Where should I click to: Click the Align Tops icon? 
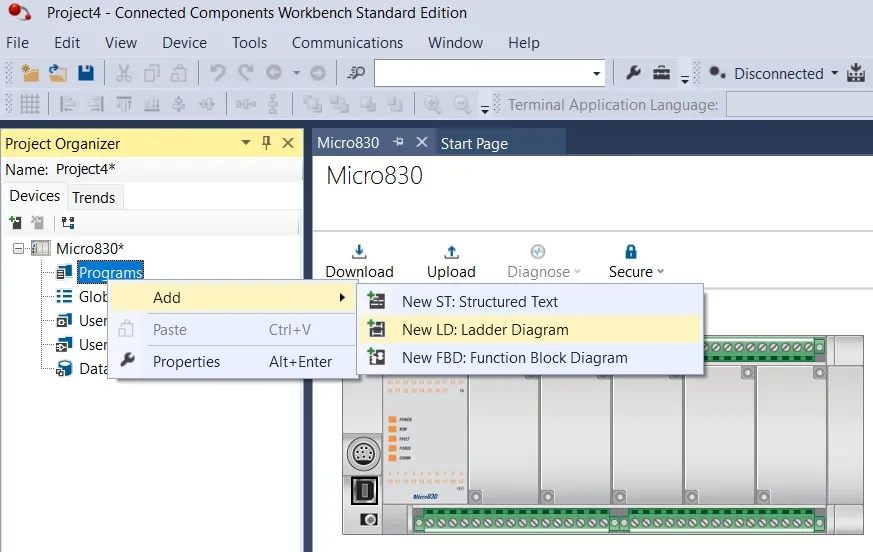(124, 104)
